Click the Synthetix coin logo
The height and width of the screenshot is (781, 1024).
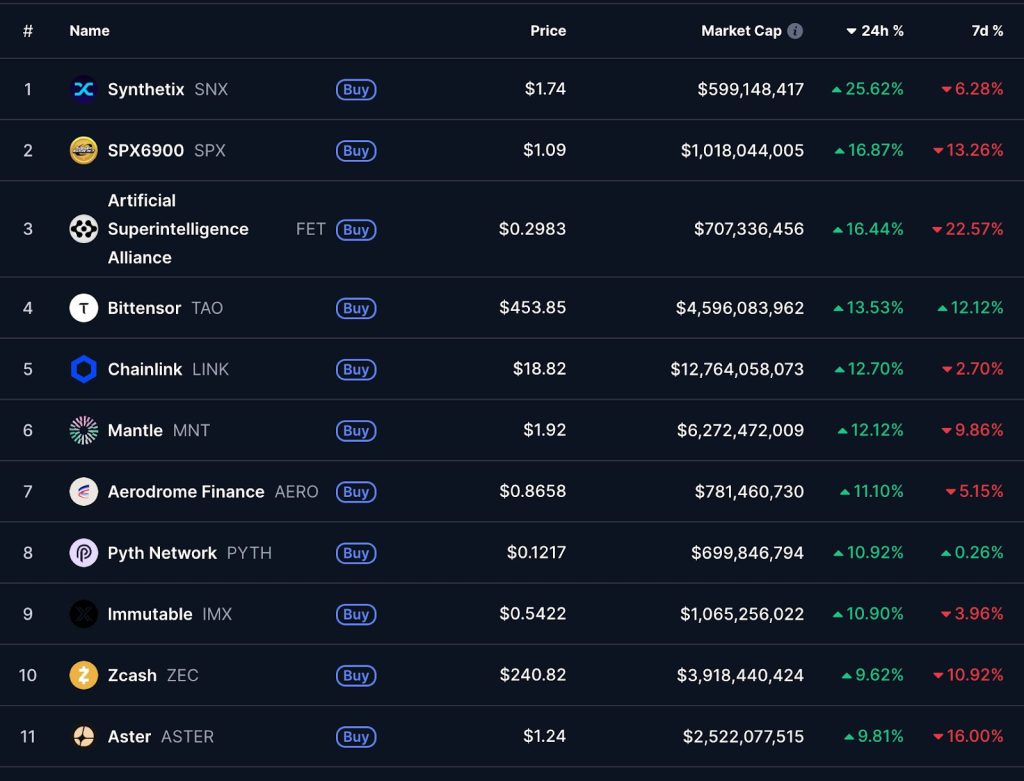pos(83,89)
